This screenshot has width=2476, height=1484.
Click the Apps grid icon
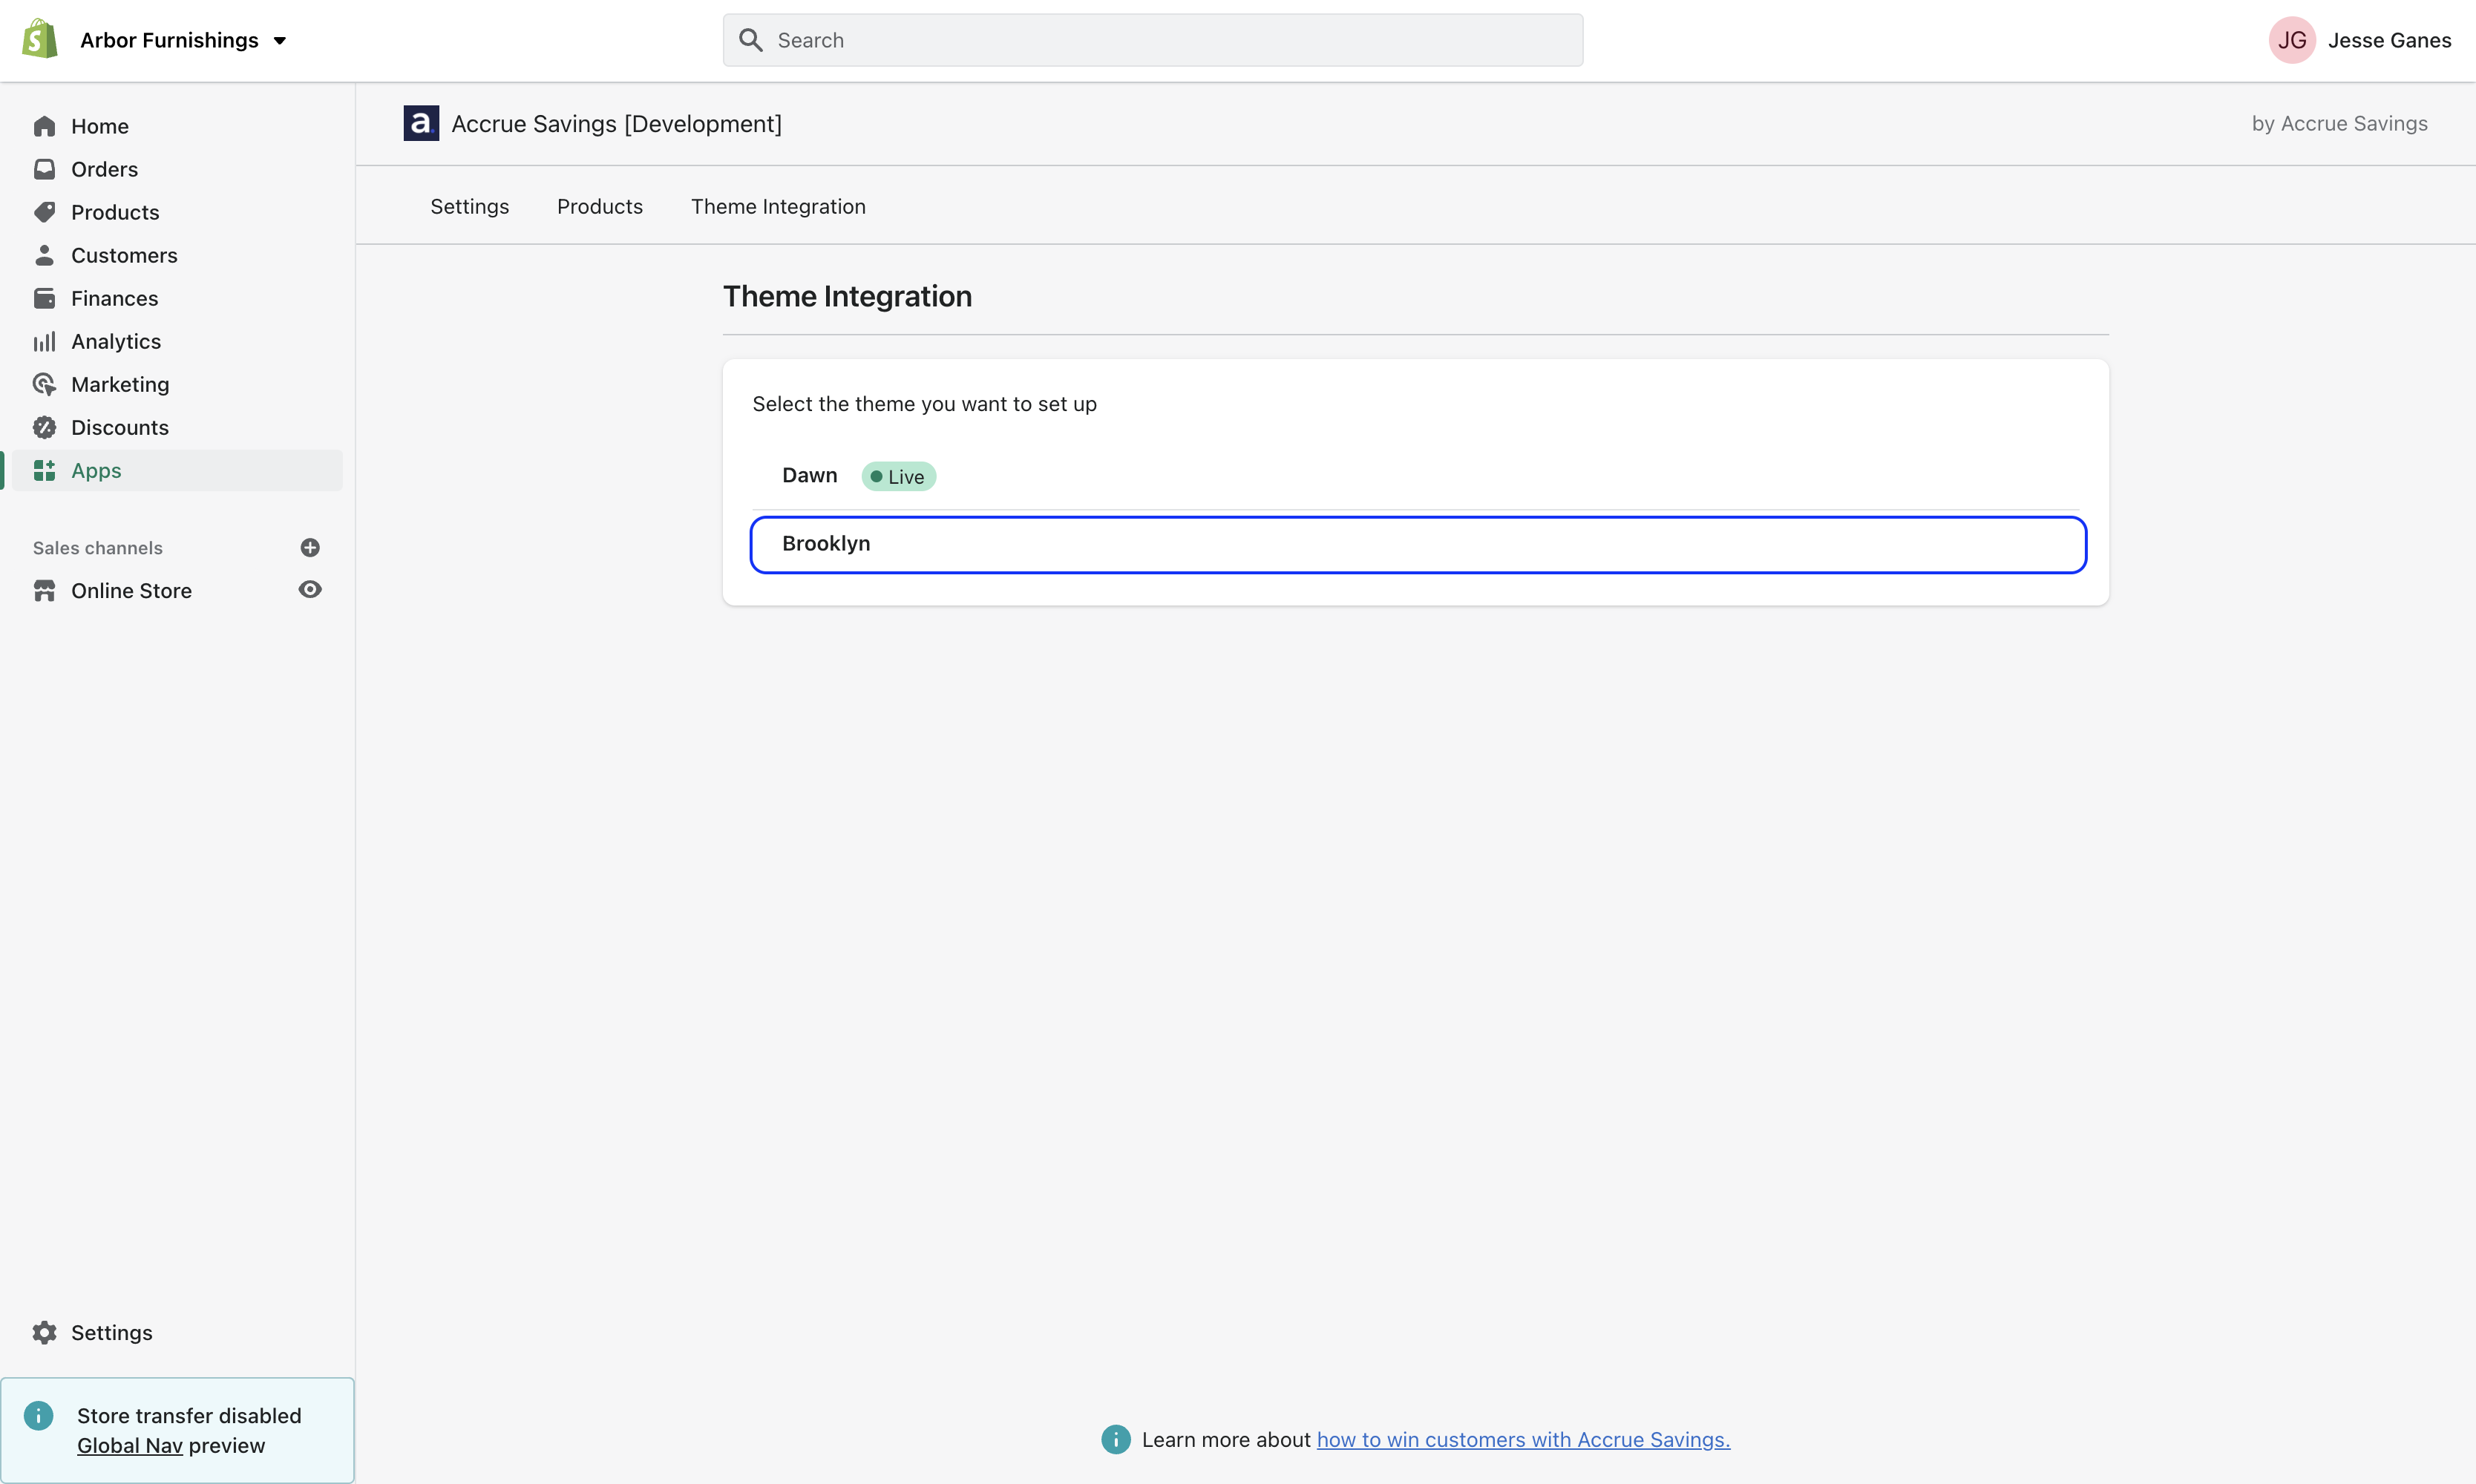[44, 470]
